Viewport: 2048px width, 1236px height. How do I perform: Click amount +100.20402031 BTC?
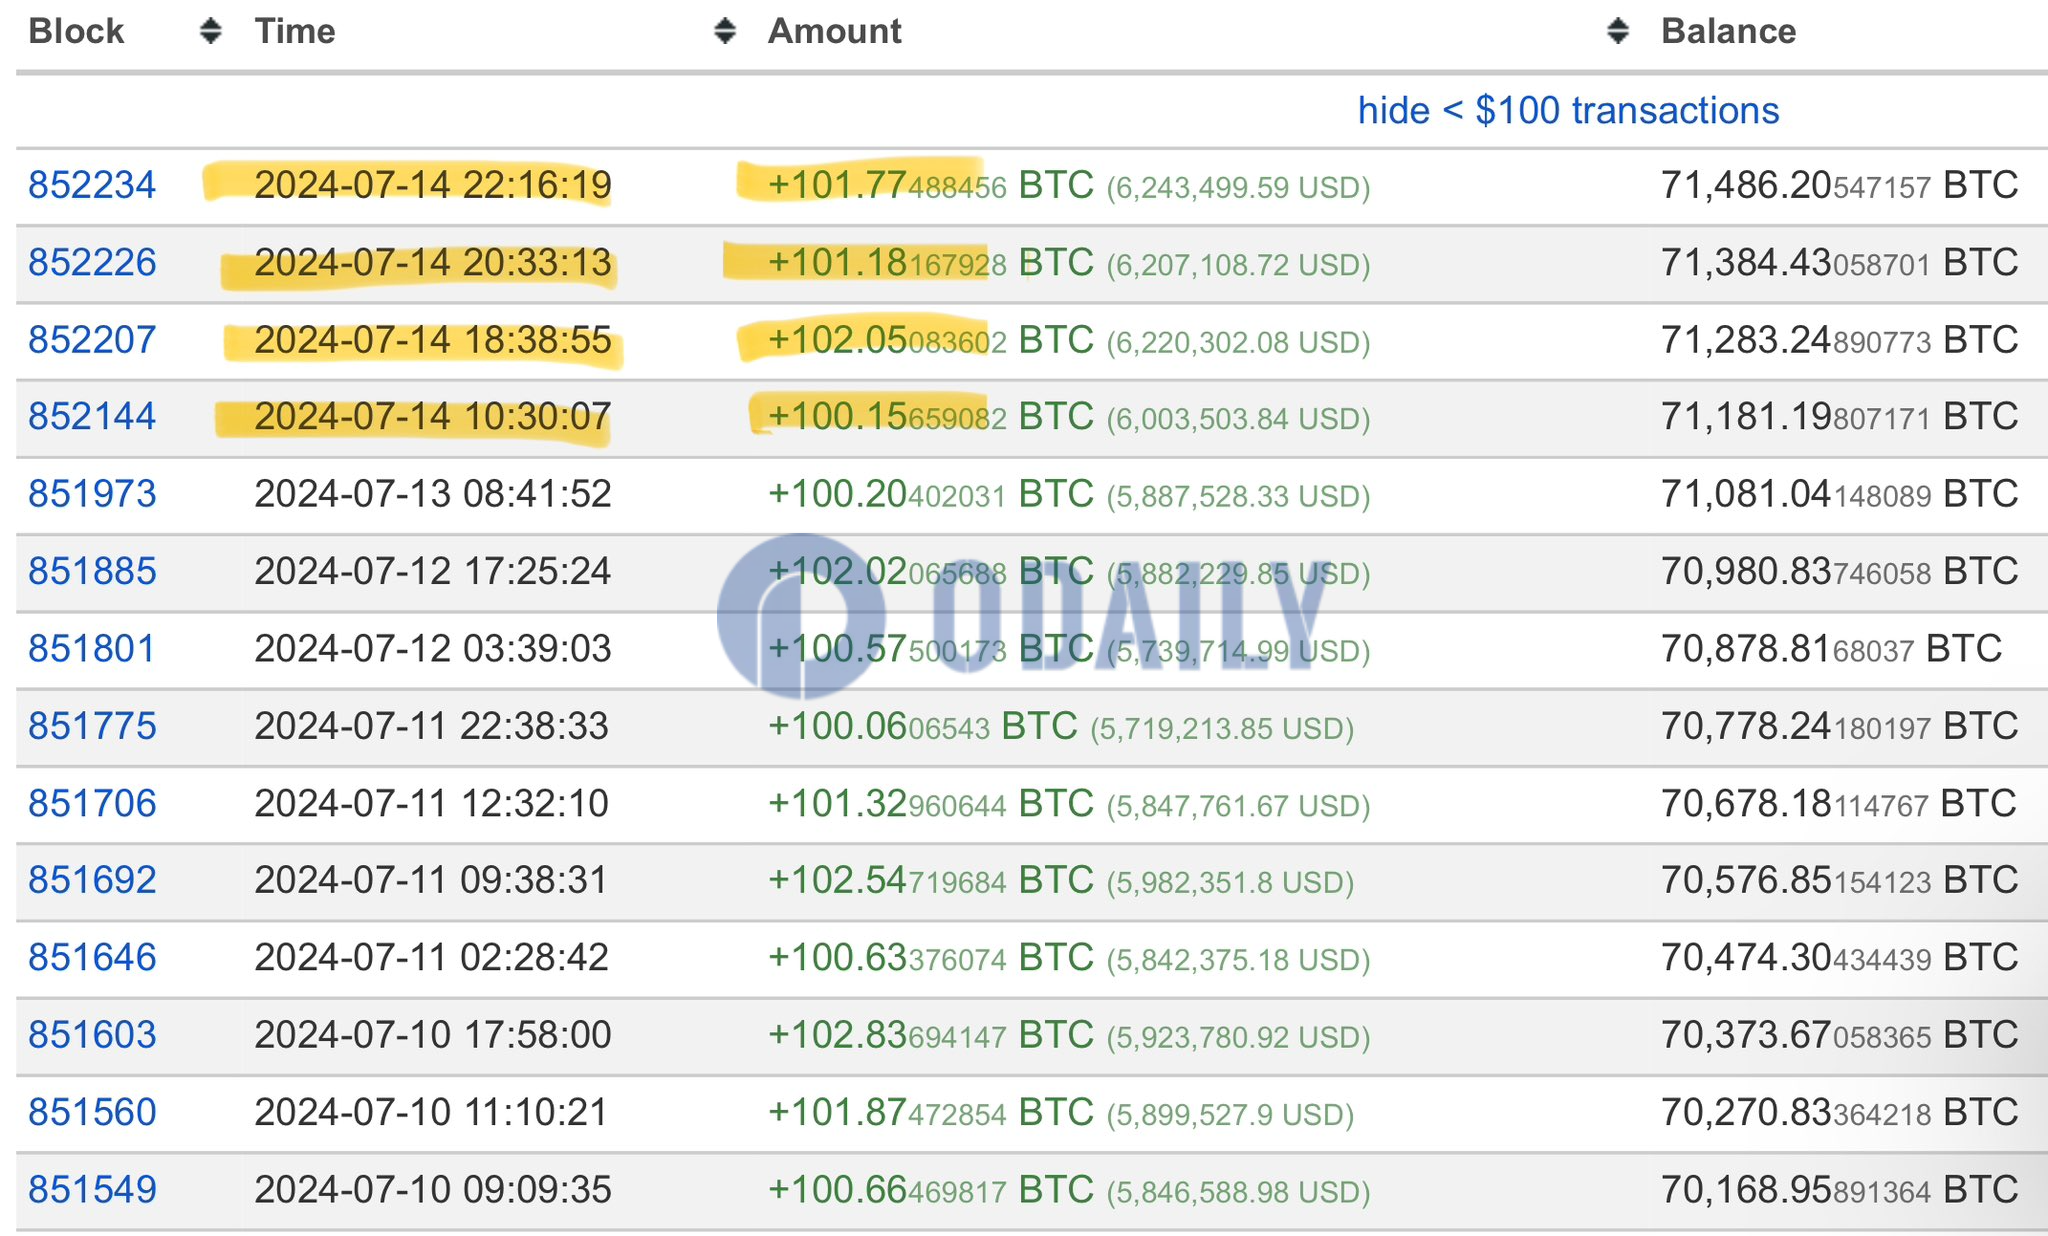(x=931, y=494)
